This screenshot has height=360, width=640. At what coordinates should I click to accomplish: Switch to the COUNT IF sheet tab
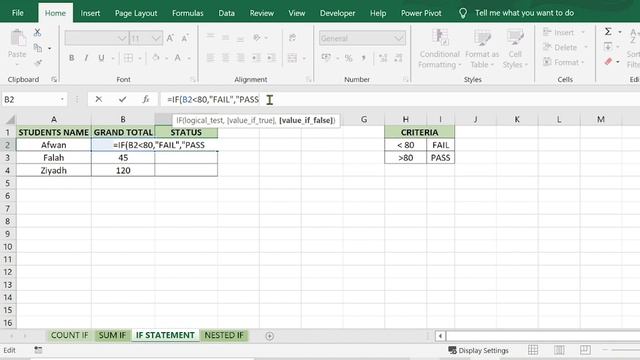(69, 335)
